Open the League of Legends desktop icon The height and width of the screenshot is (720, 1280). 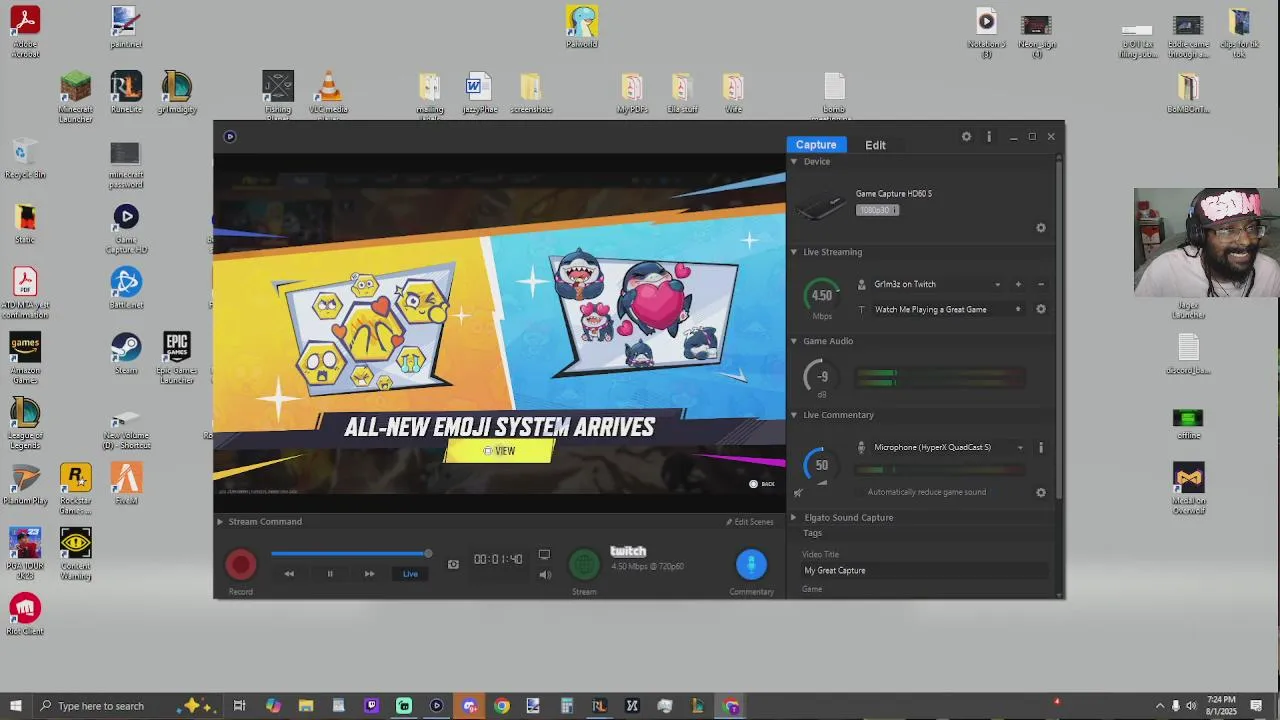(25, 423)
